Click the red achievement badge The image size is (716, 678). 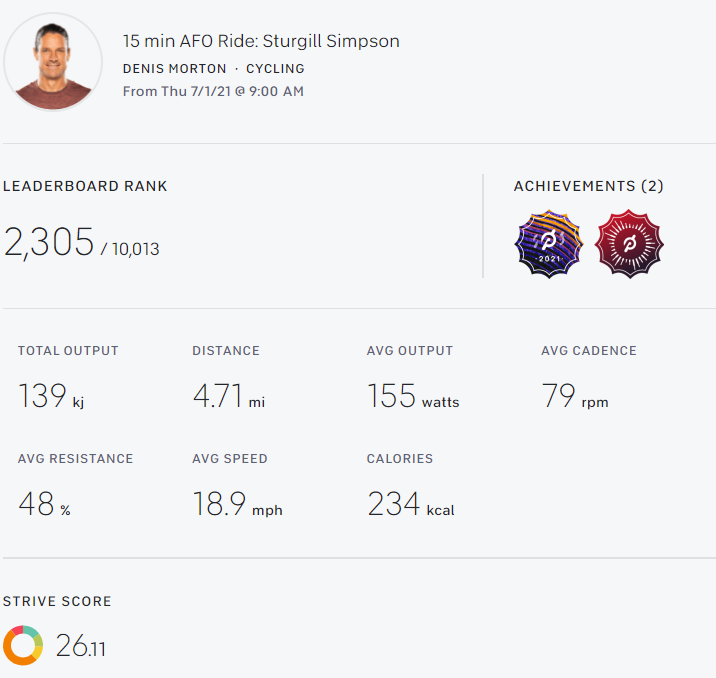629,244
